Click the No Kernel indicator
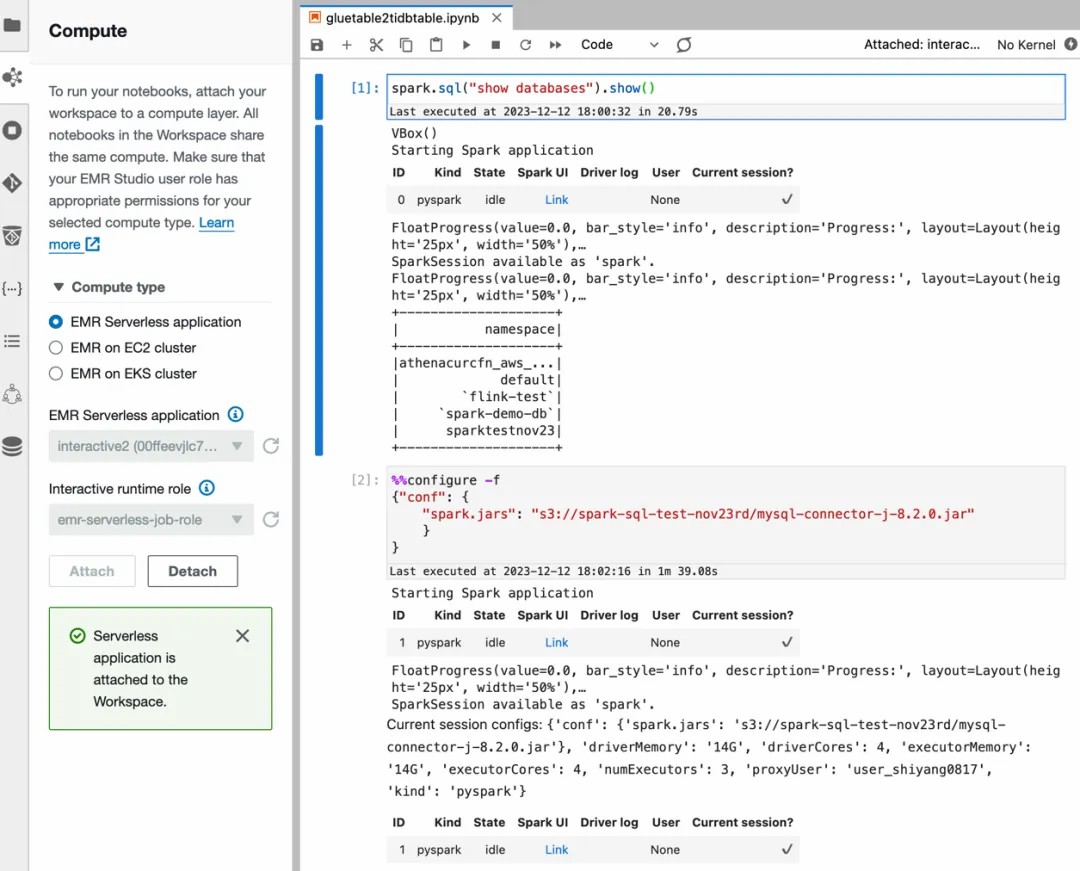 click(x=1026, y=45)
